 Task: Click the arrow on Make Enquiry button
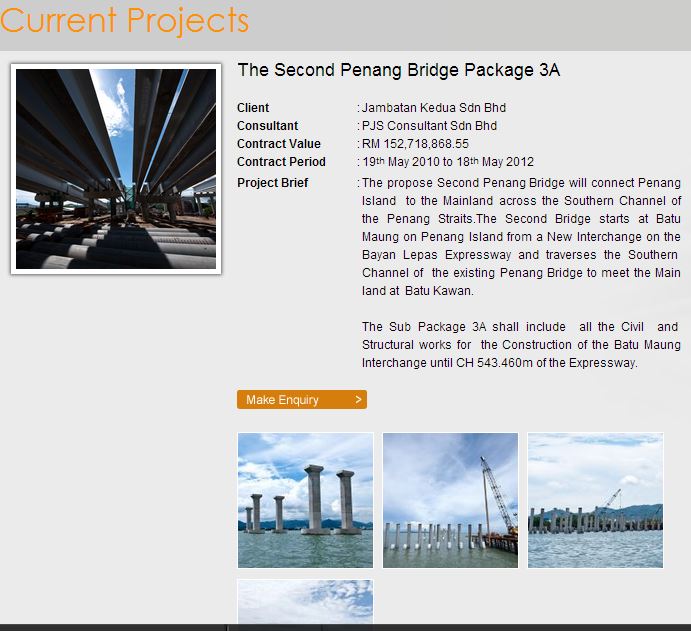(x=358, y=400)
